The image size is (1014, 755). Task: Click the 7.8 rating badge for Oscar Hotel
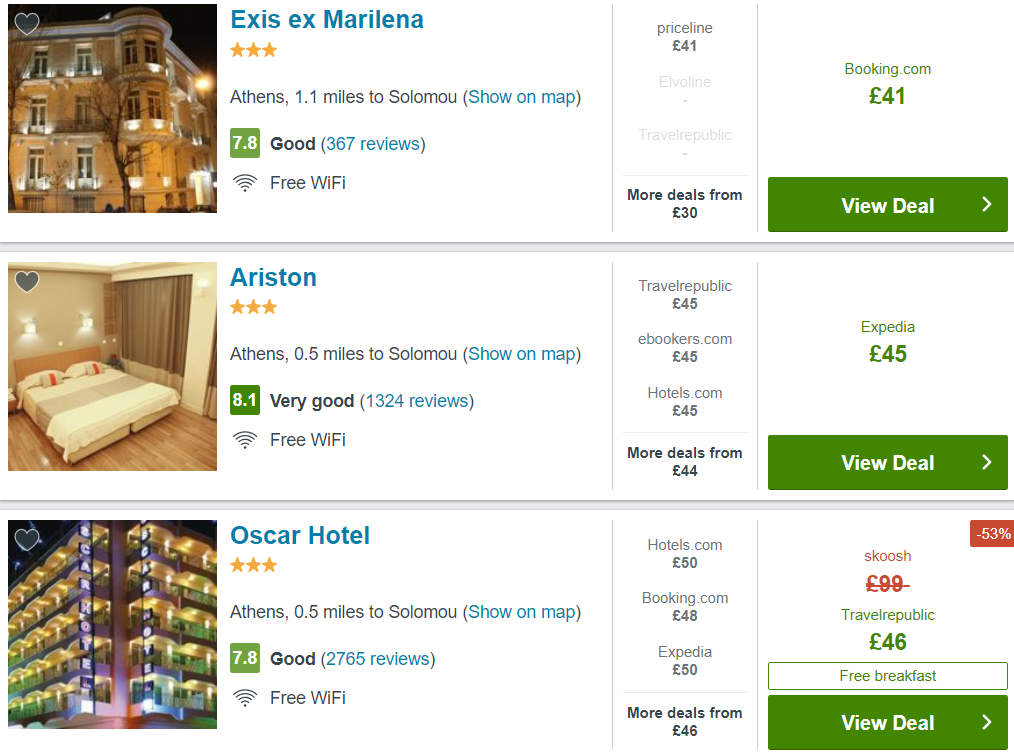[x=245, y=658]
